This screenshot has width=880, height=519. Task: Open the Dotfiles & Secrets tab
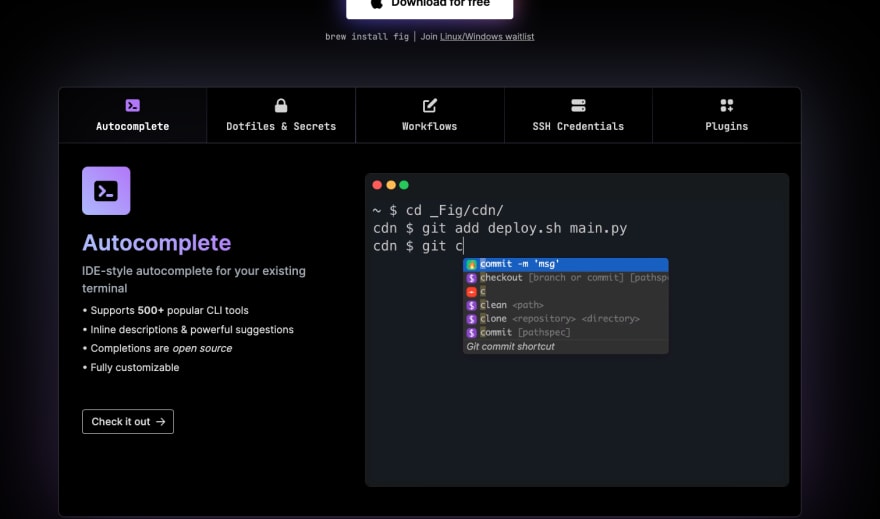coord(281,115)
